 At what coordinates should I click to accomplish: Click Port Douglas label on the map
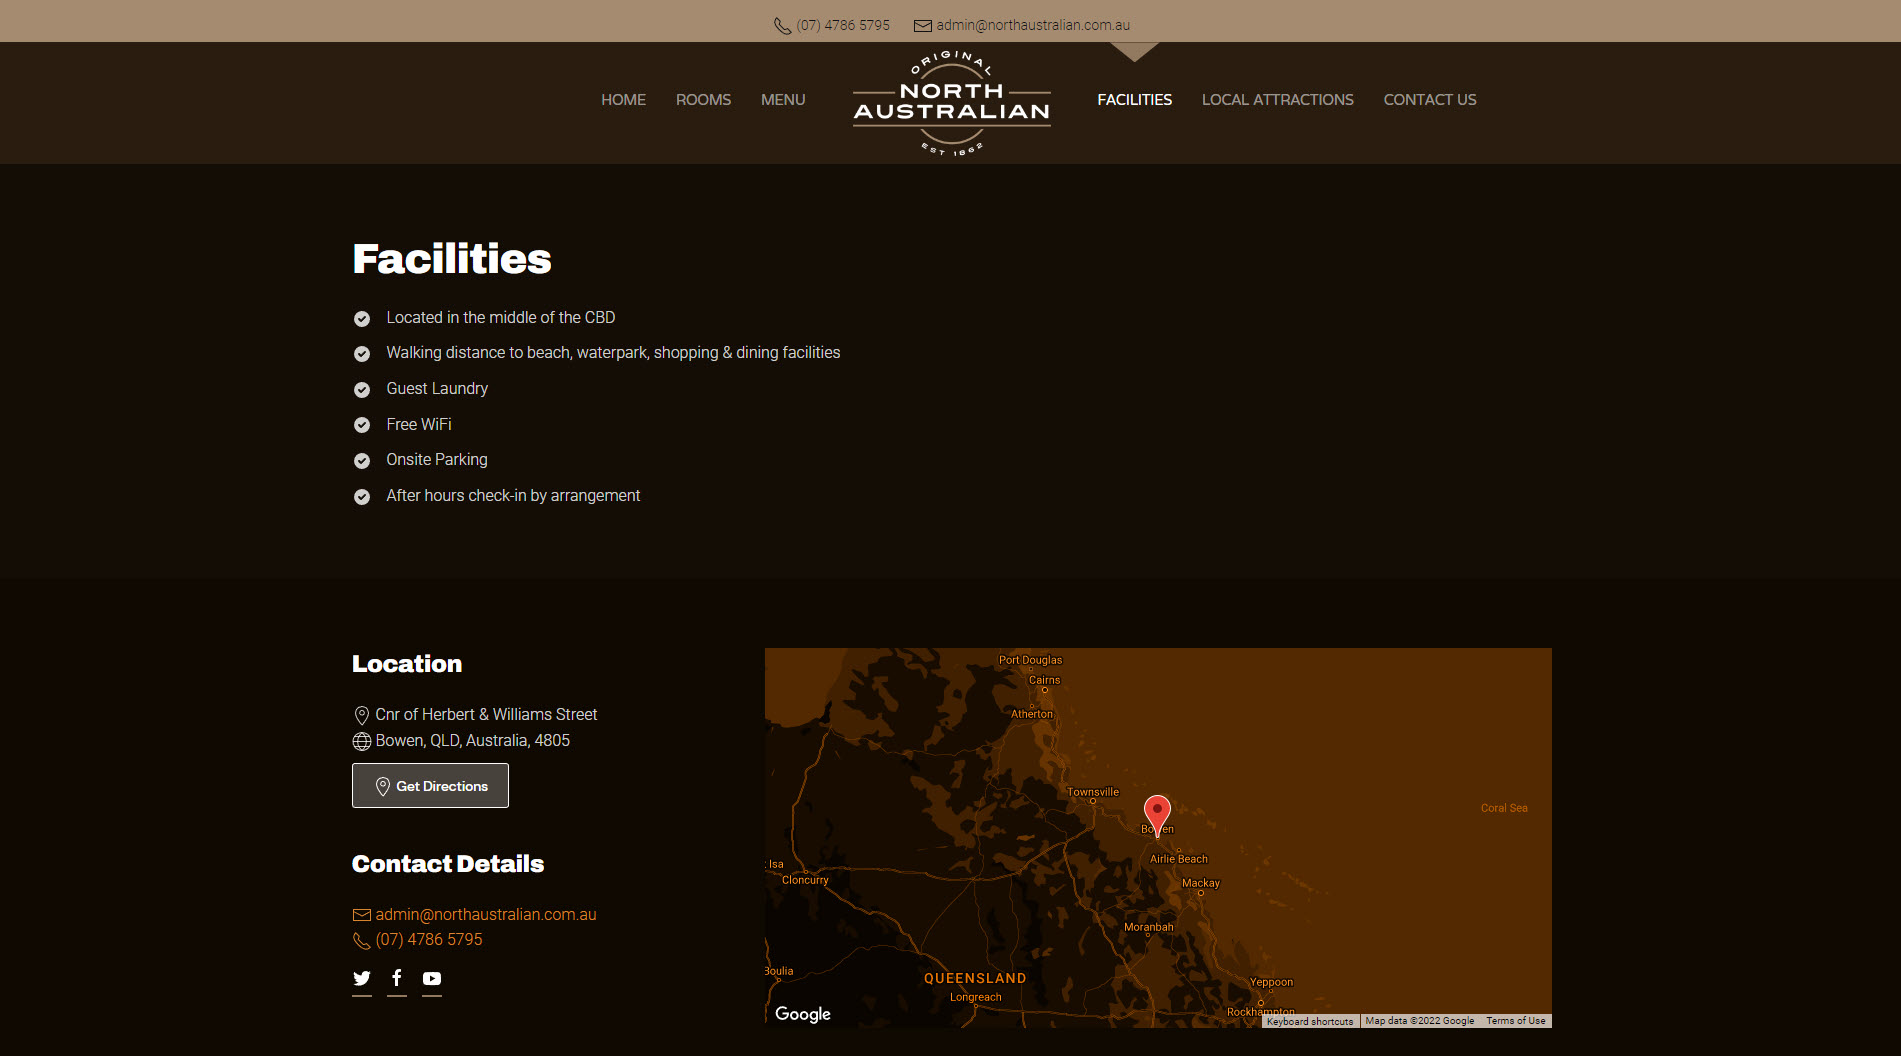tap(1030, 660)
